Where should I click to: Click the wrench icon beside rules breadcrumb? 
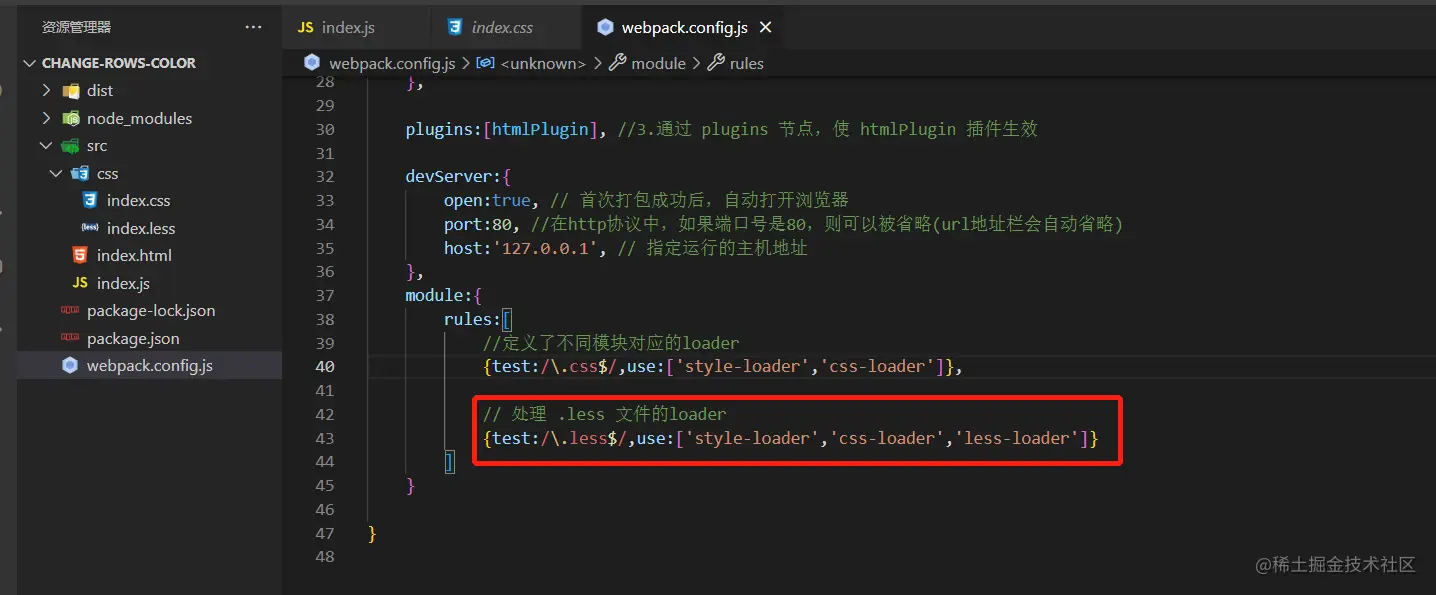tap(716, 63)
